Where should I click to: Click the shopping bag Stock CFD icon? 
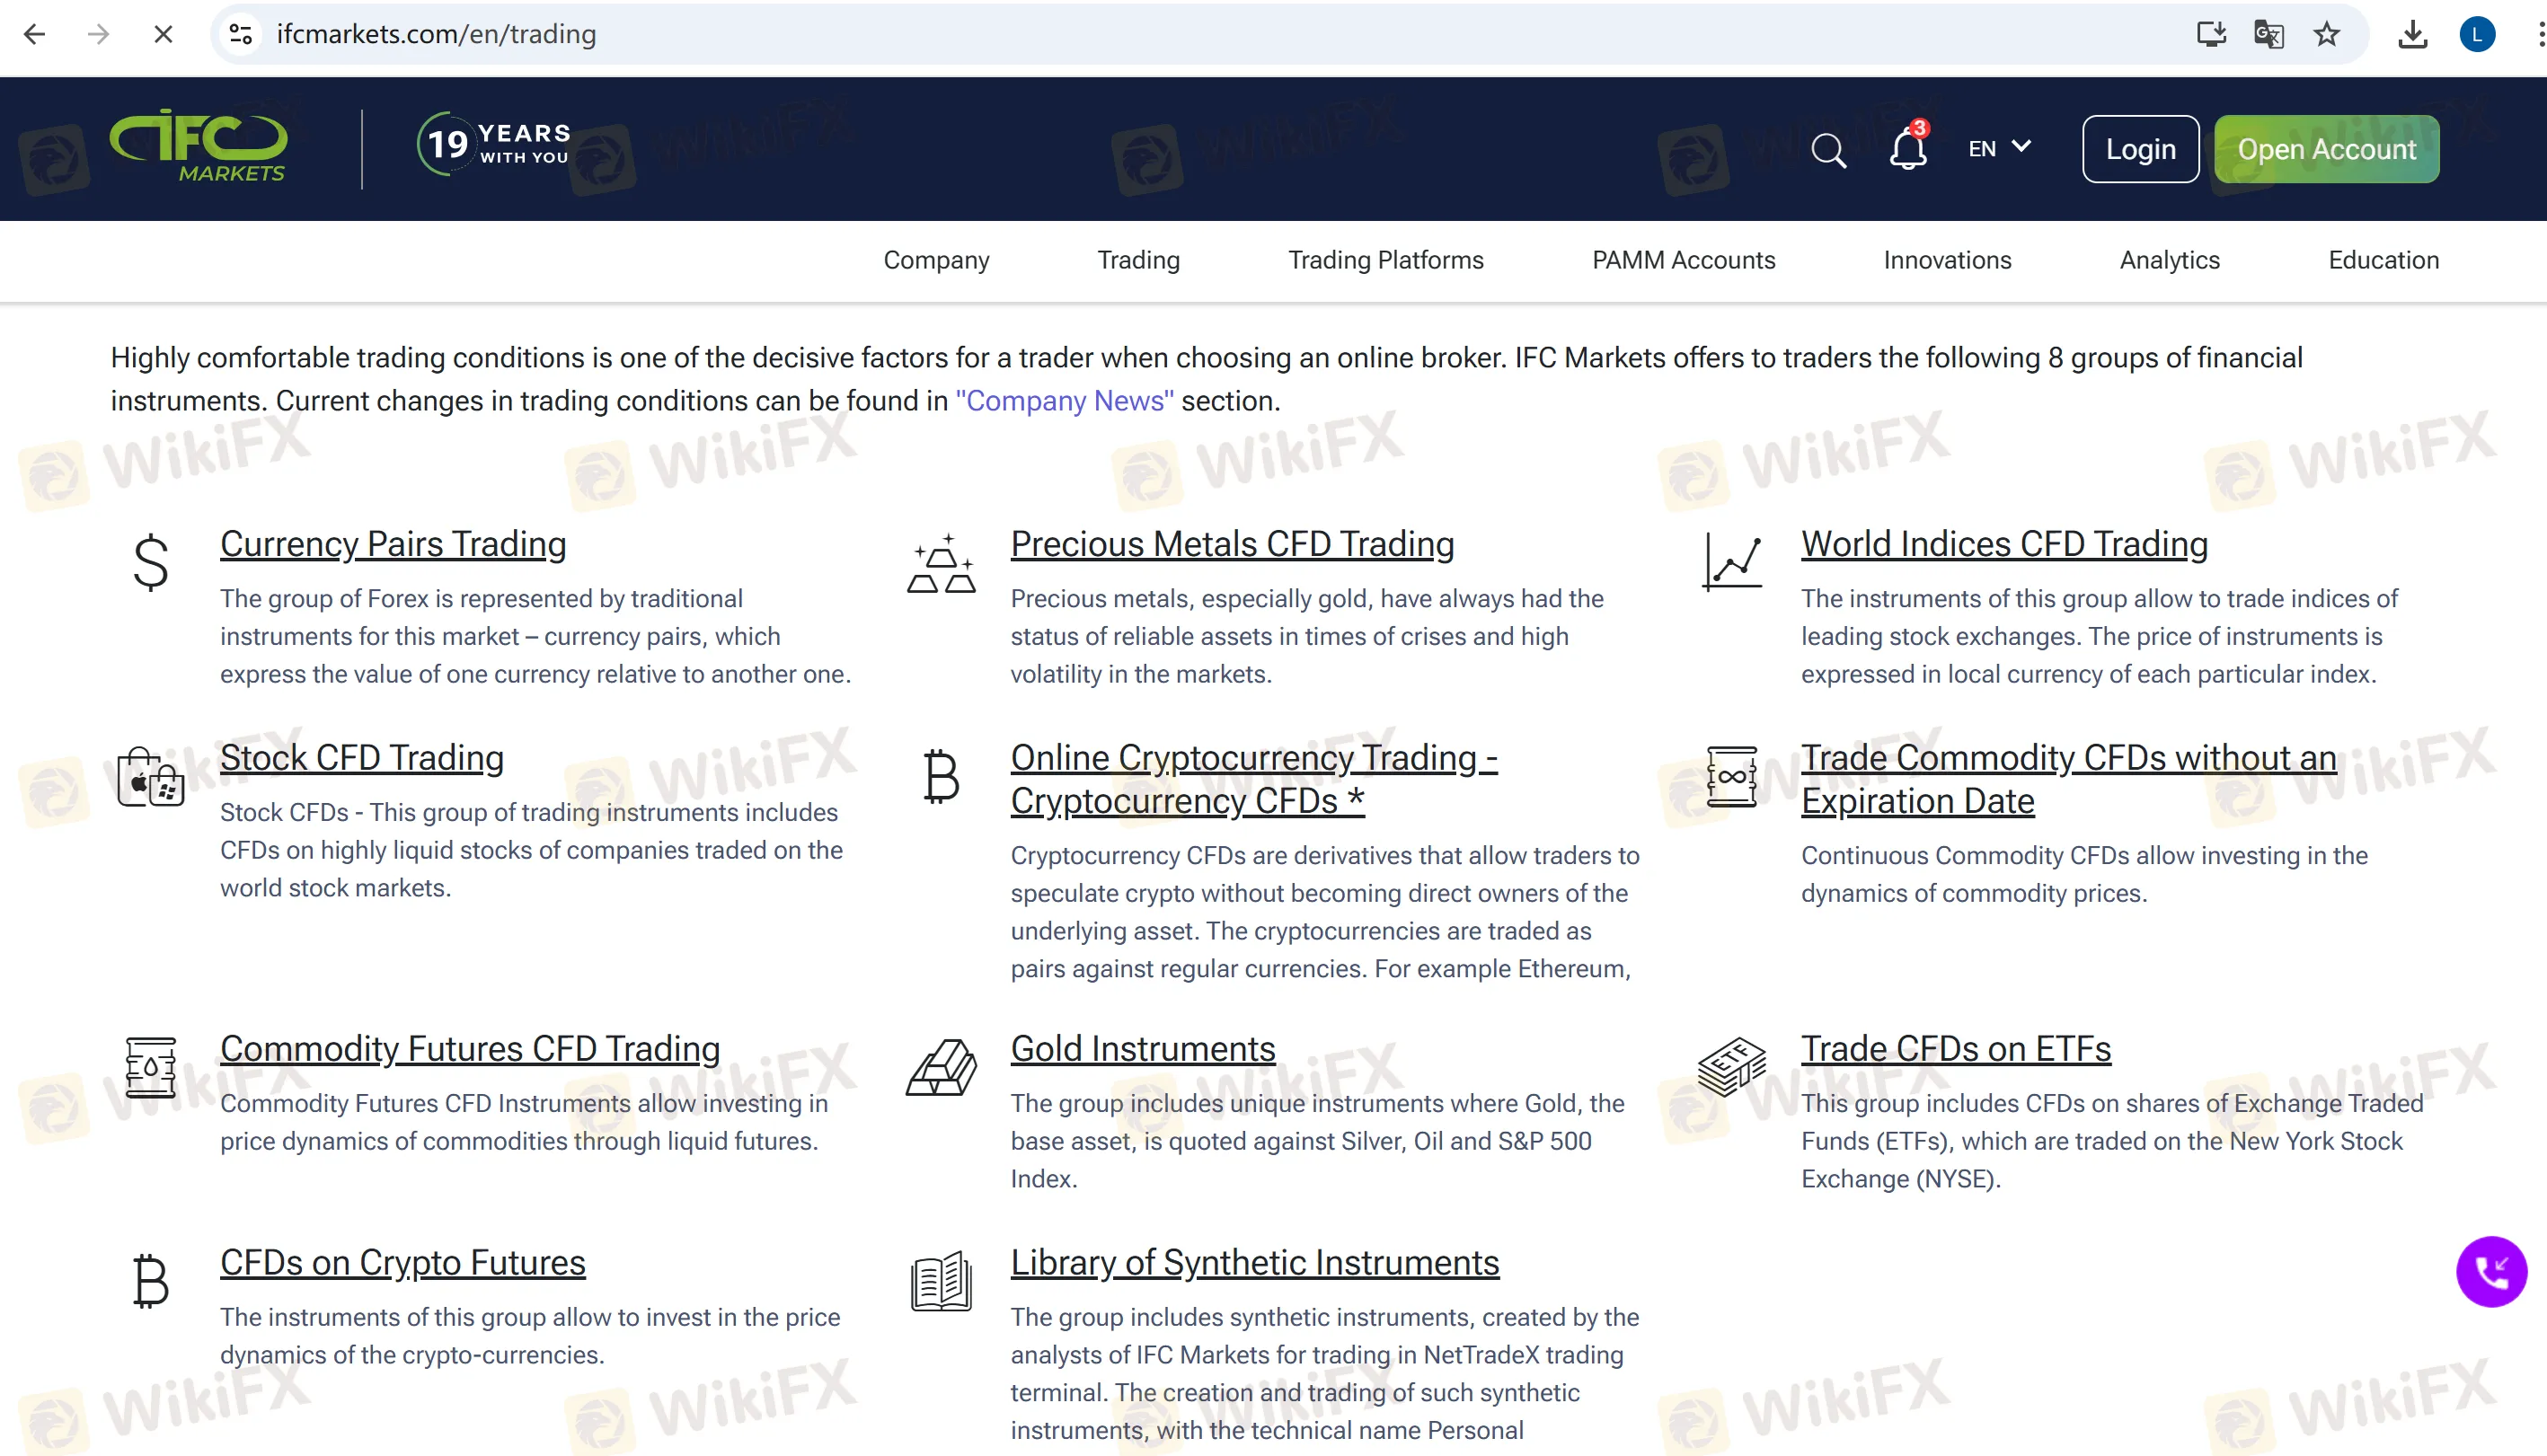(150, 776)
